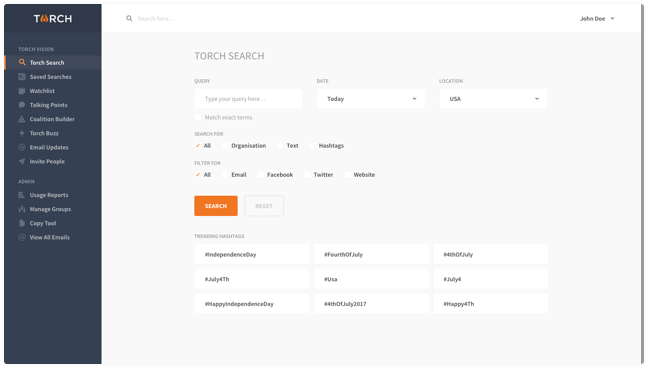The height and width of the screenshot is (368, 648).
Task: Click the Invite People paper plane icon
Action: point(22,161)
